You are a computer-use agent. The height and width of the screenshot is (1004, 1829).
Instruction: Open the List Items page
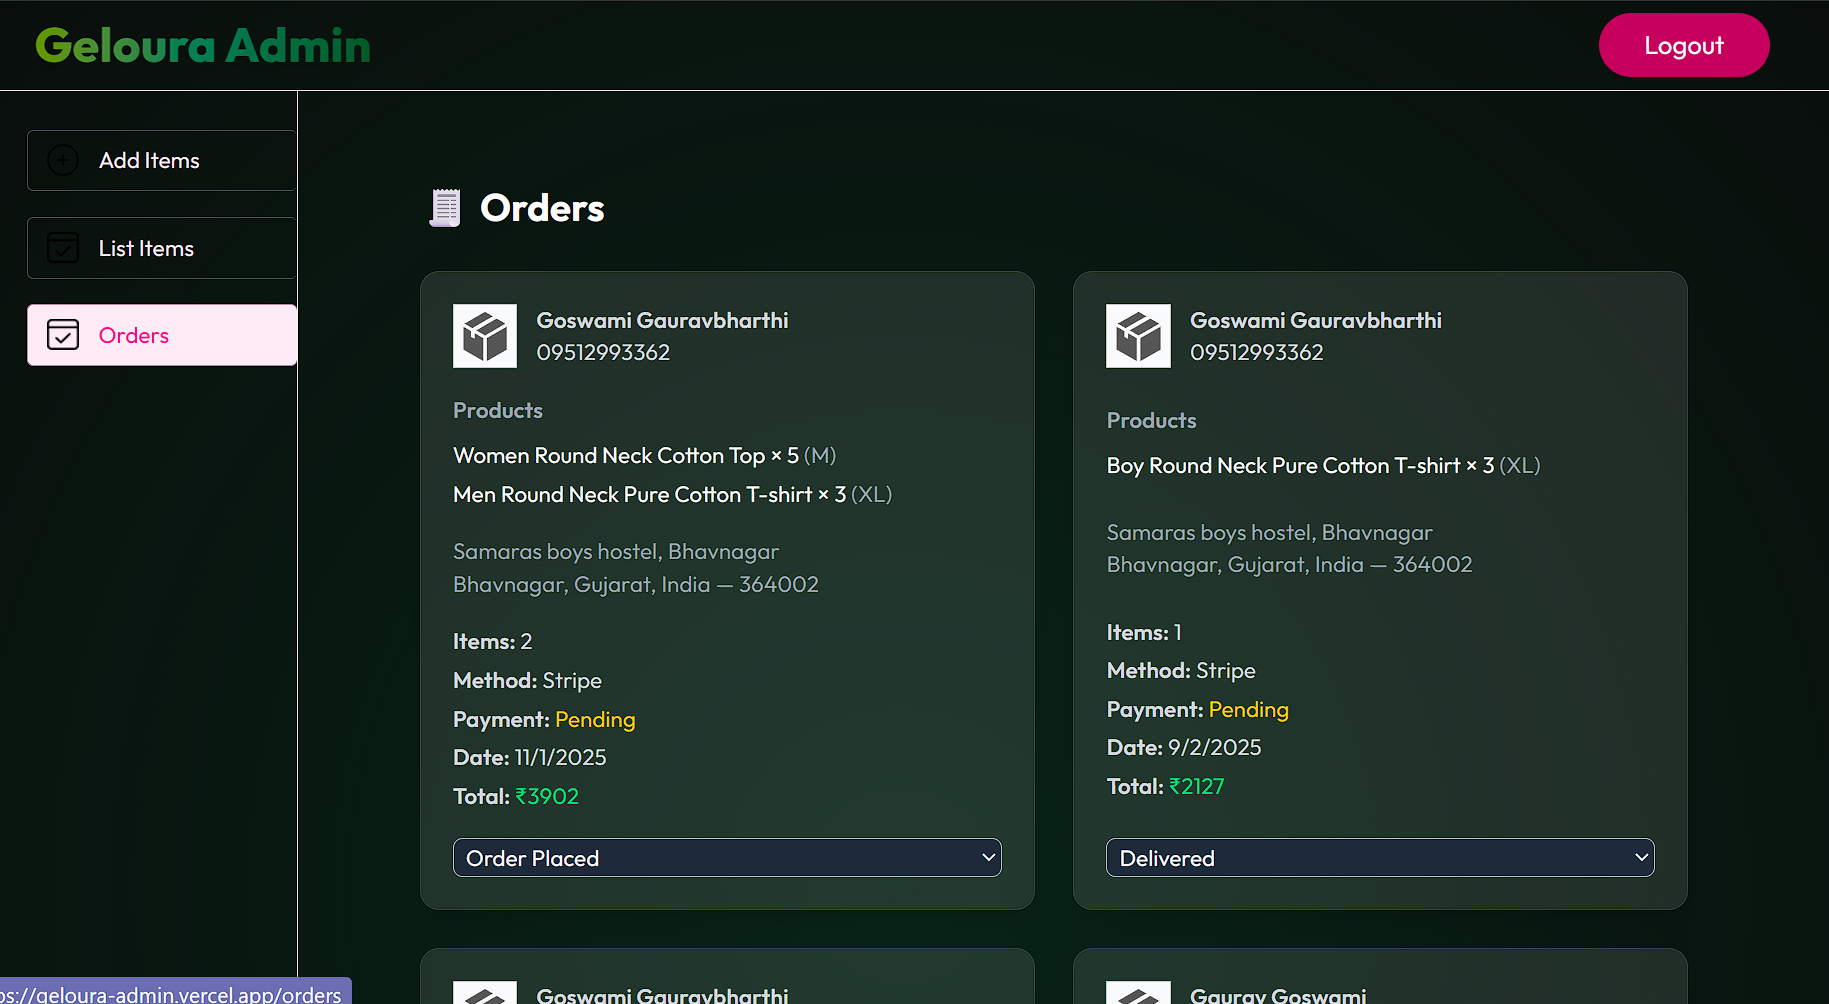click(162, 248)
